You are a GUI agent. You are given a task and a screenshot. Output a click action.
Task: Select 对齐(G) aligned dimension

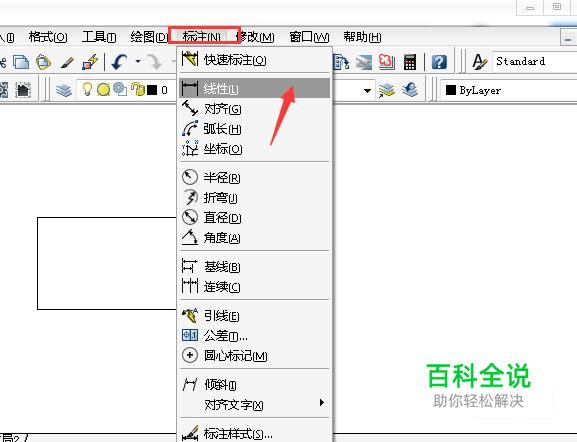[255, 109]
